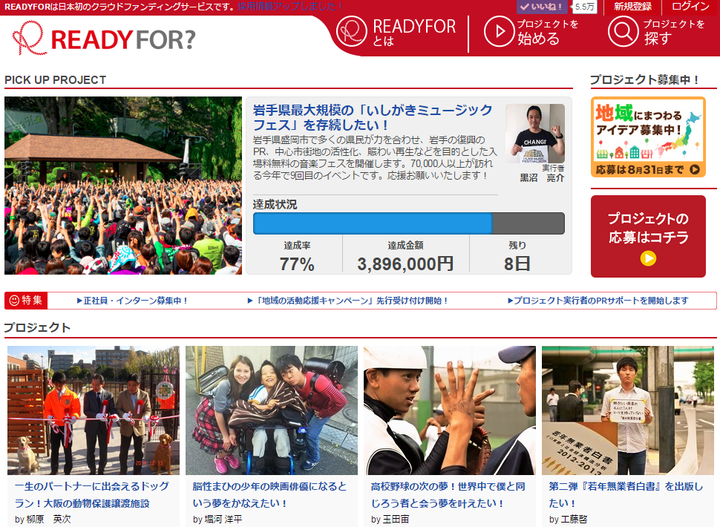720x527 pixels.
Task: Open 'プロジェクト実行者のPRサポート' feature link
Action: coord(598,301)
